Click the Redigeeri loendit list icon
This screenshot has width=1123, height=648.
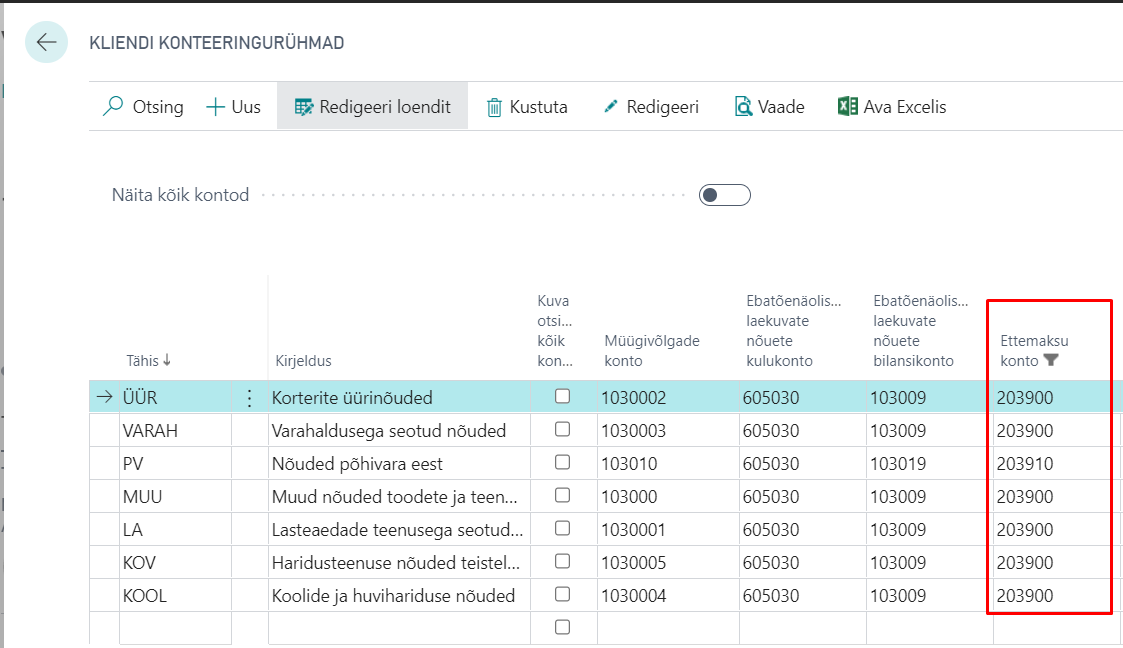click(303, 107)
